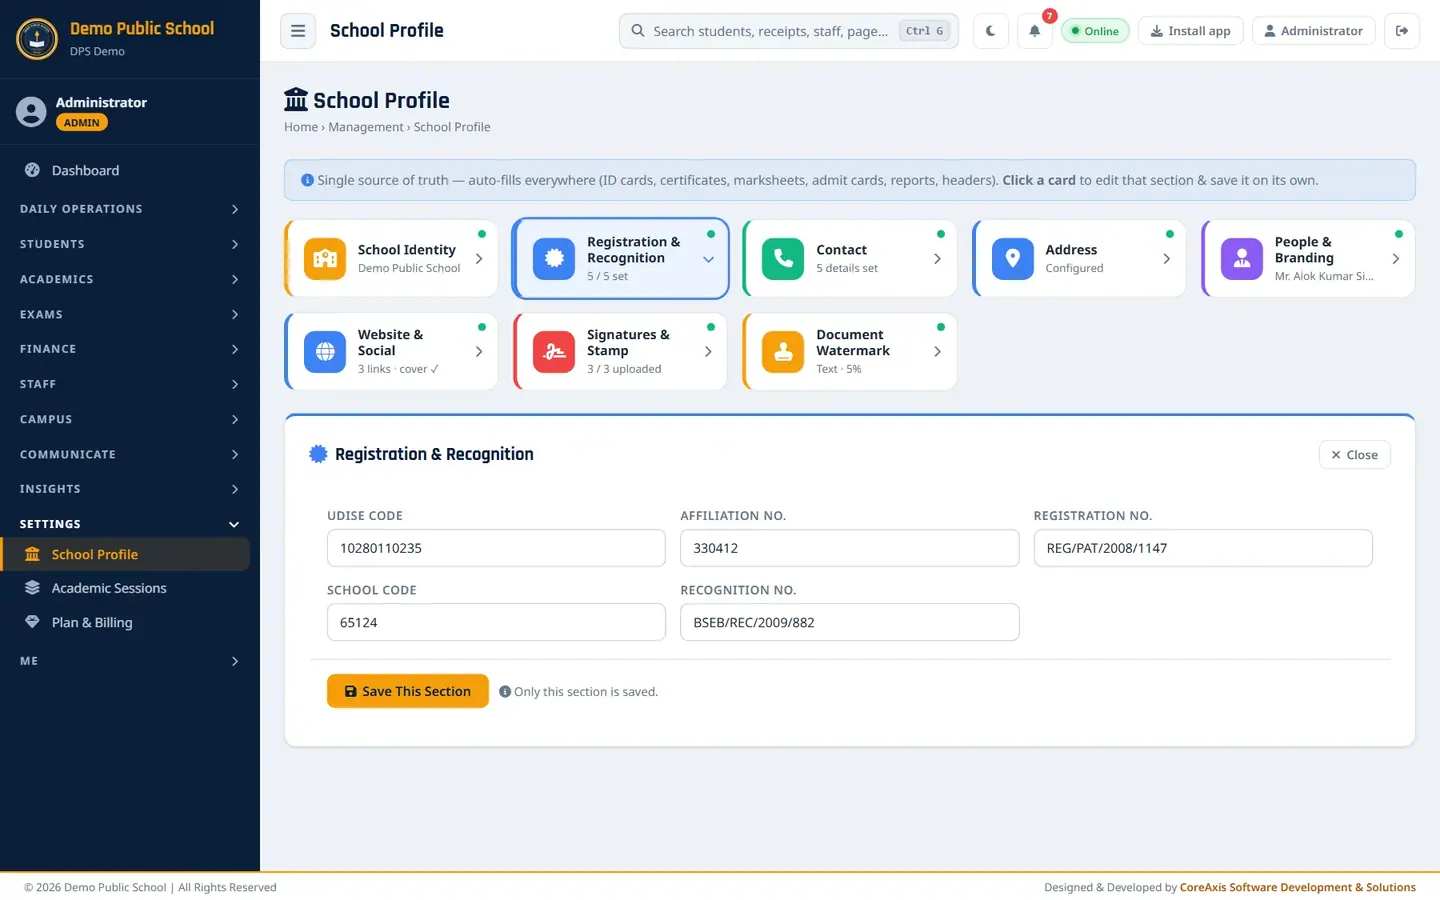Click the Recognition No. input field

849,622
